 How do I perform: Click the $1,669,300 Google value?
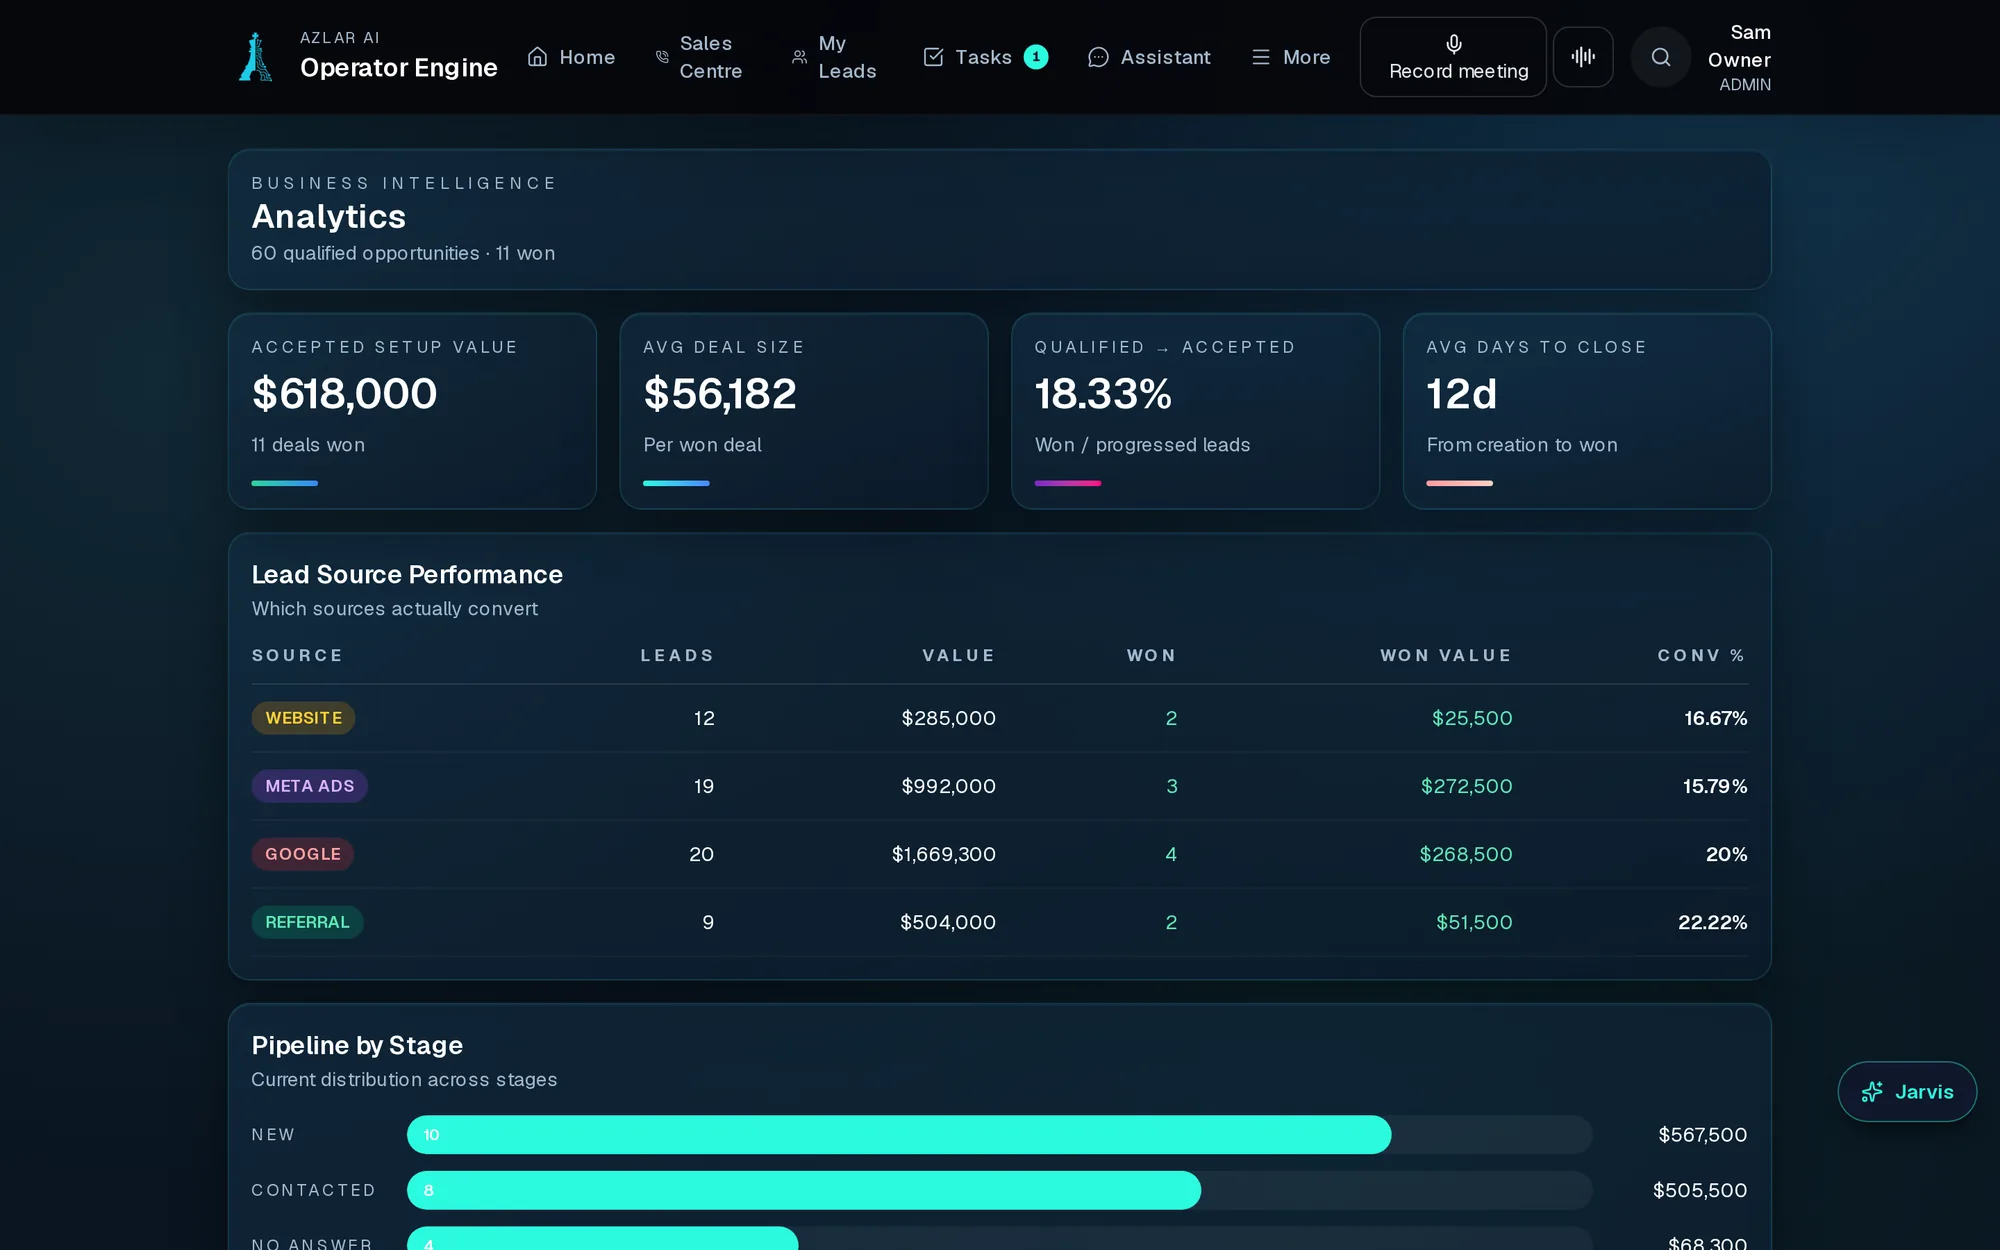pos(944,854)
